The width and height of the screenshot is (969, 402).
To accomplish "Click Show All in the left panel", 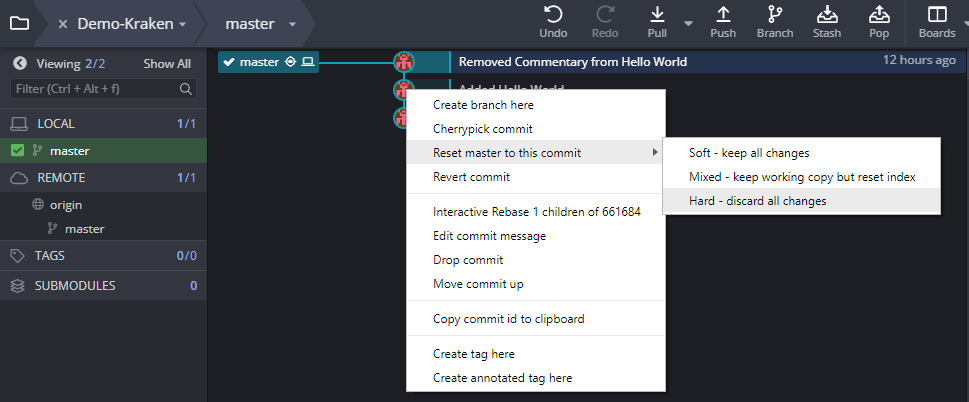I will [167, 64].
